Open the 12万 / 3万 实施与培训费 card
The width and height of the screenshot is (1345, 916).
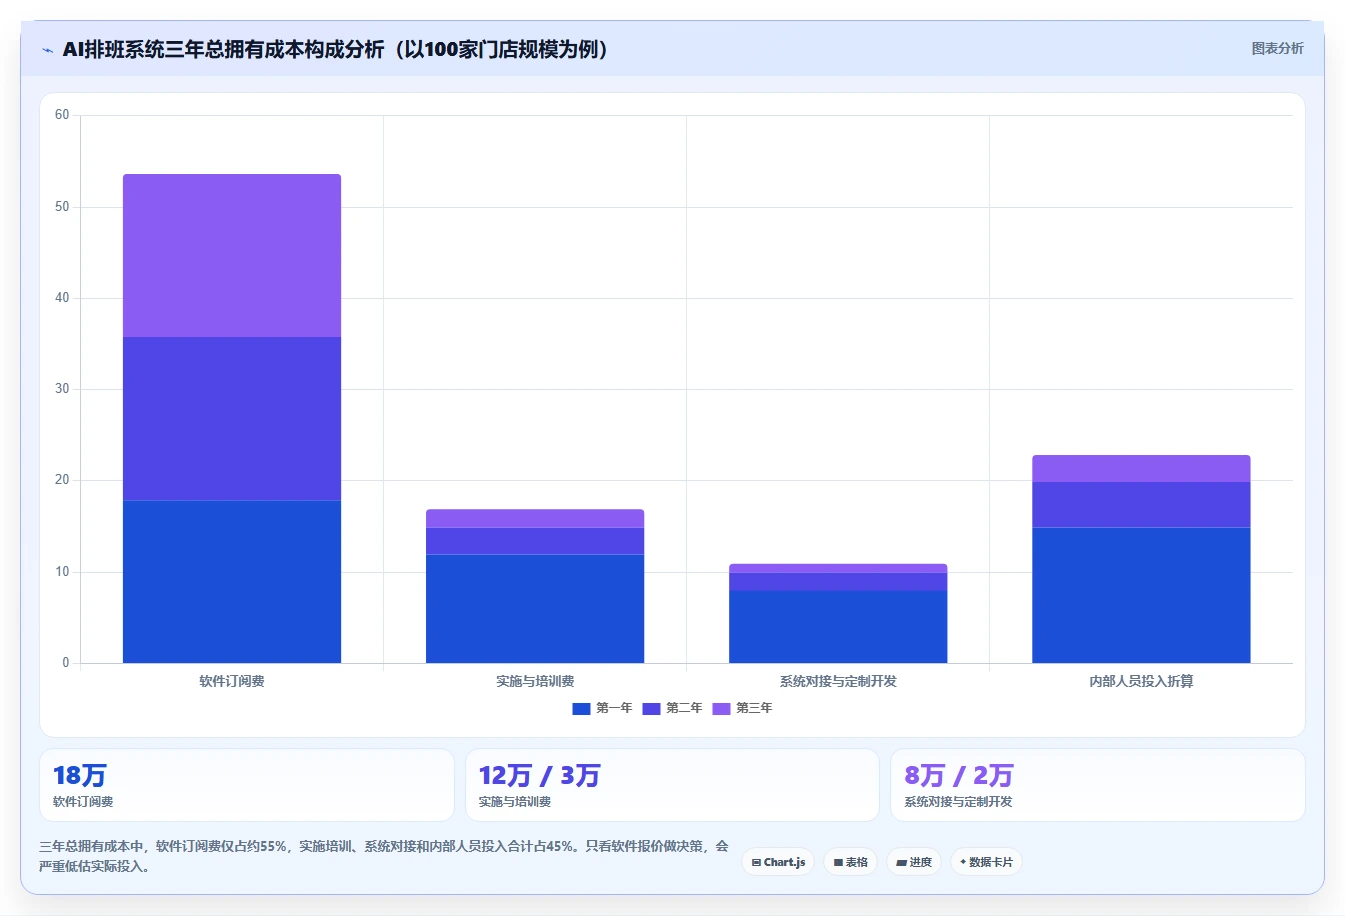click(x=672, y=785)
